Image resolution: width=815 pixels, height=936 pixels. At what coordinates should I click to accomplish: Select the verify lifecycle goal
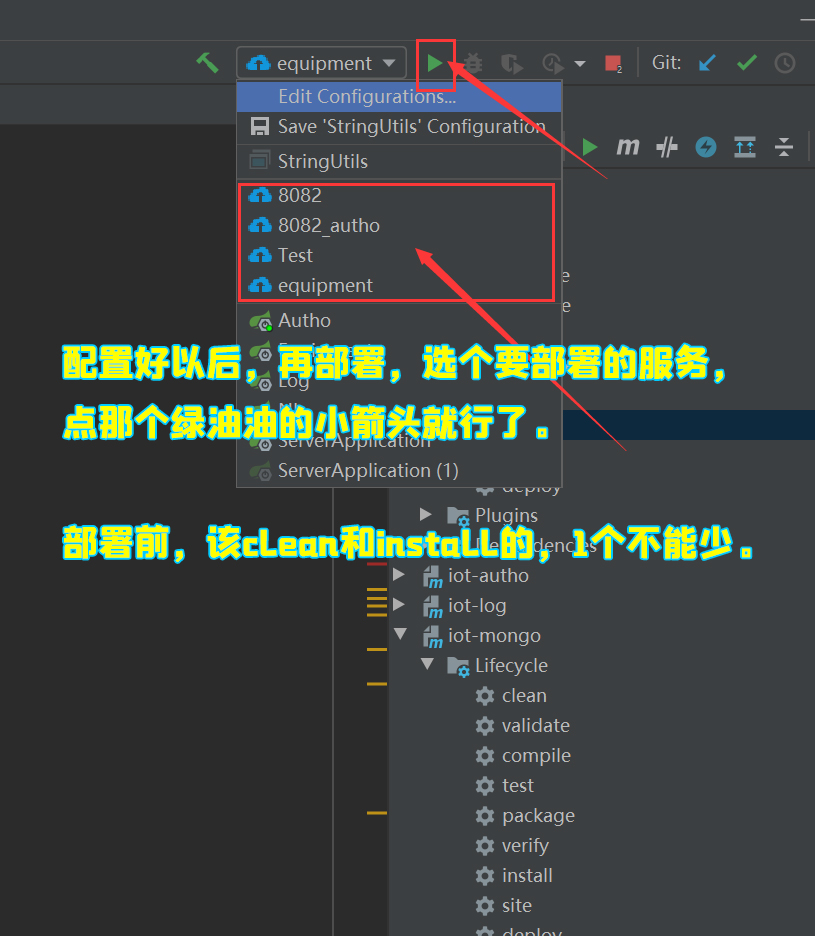tap(602, 845)
